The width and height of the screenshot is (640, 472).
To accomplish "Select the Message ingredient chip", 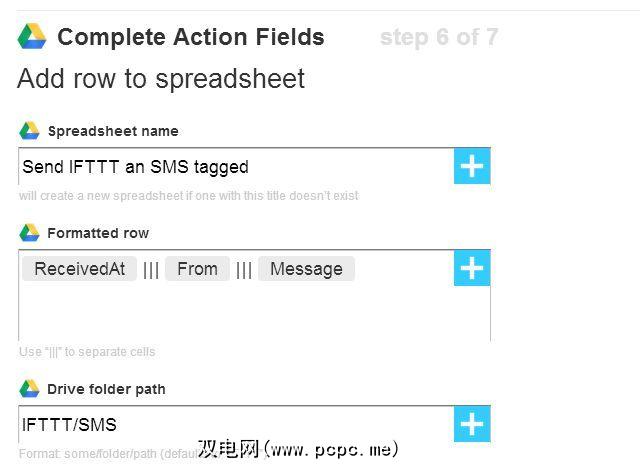I will (306, 269).
